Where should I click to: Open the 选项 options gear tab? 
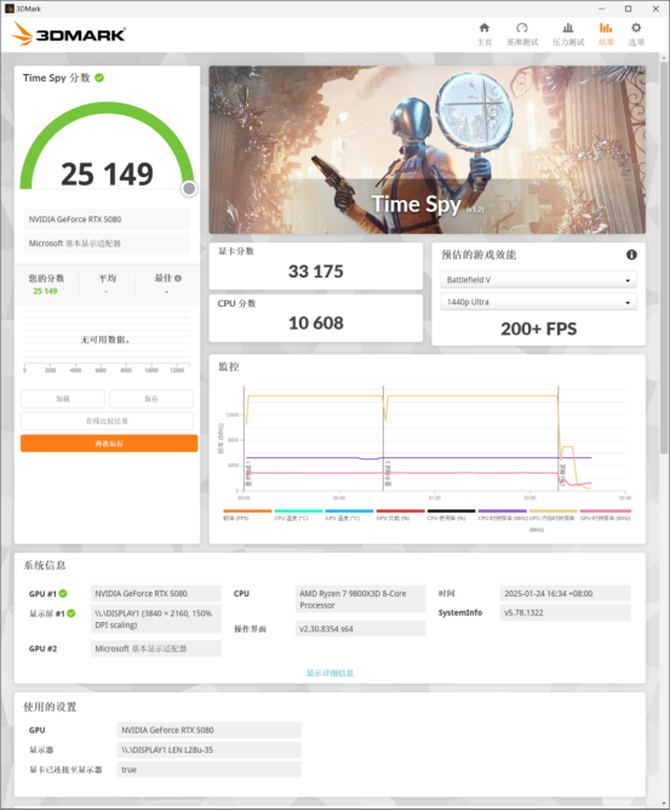click(636, 34)
